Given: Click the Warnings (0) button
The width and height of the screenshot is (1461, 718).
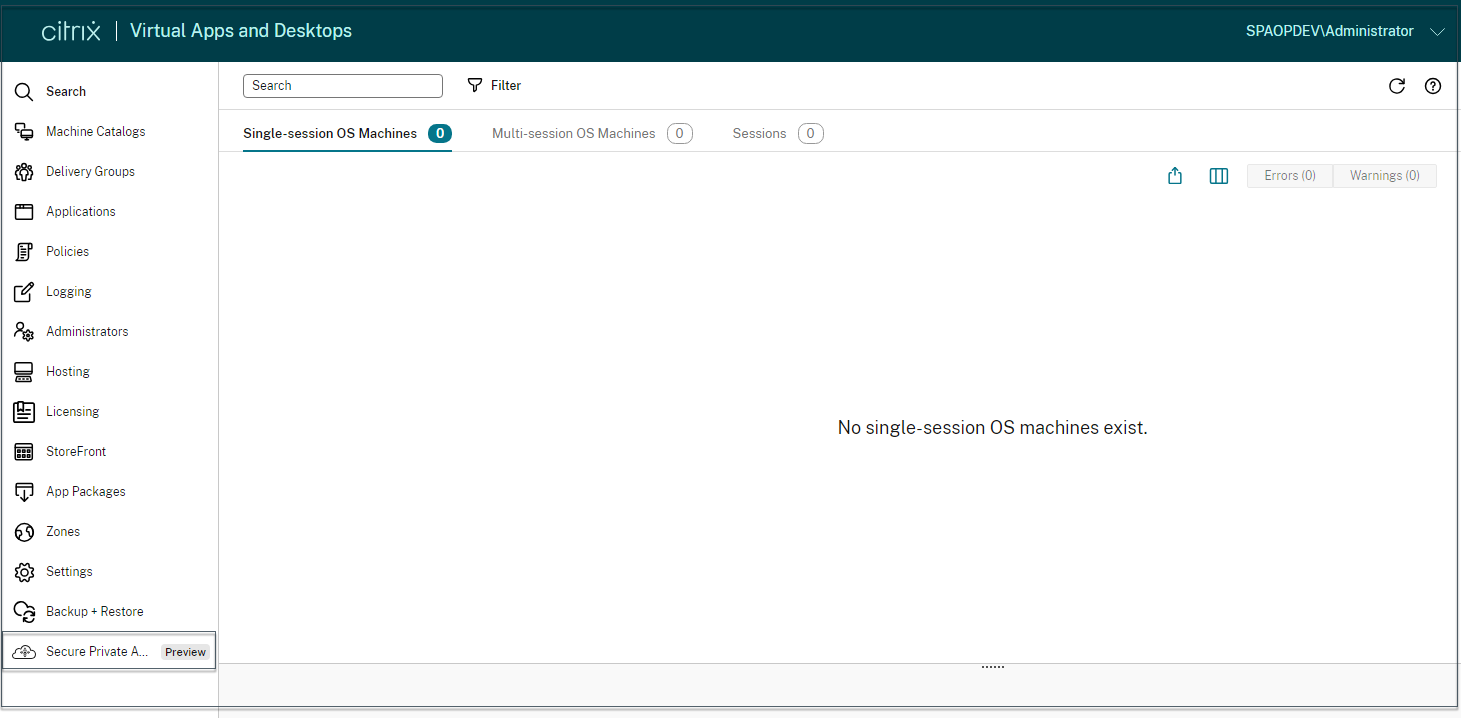Looking at the screenshot, I should pos(1385,176).
